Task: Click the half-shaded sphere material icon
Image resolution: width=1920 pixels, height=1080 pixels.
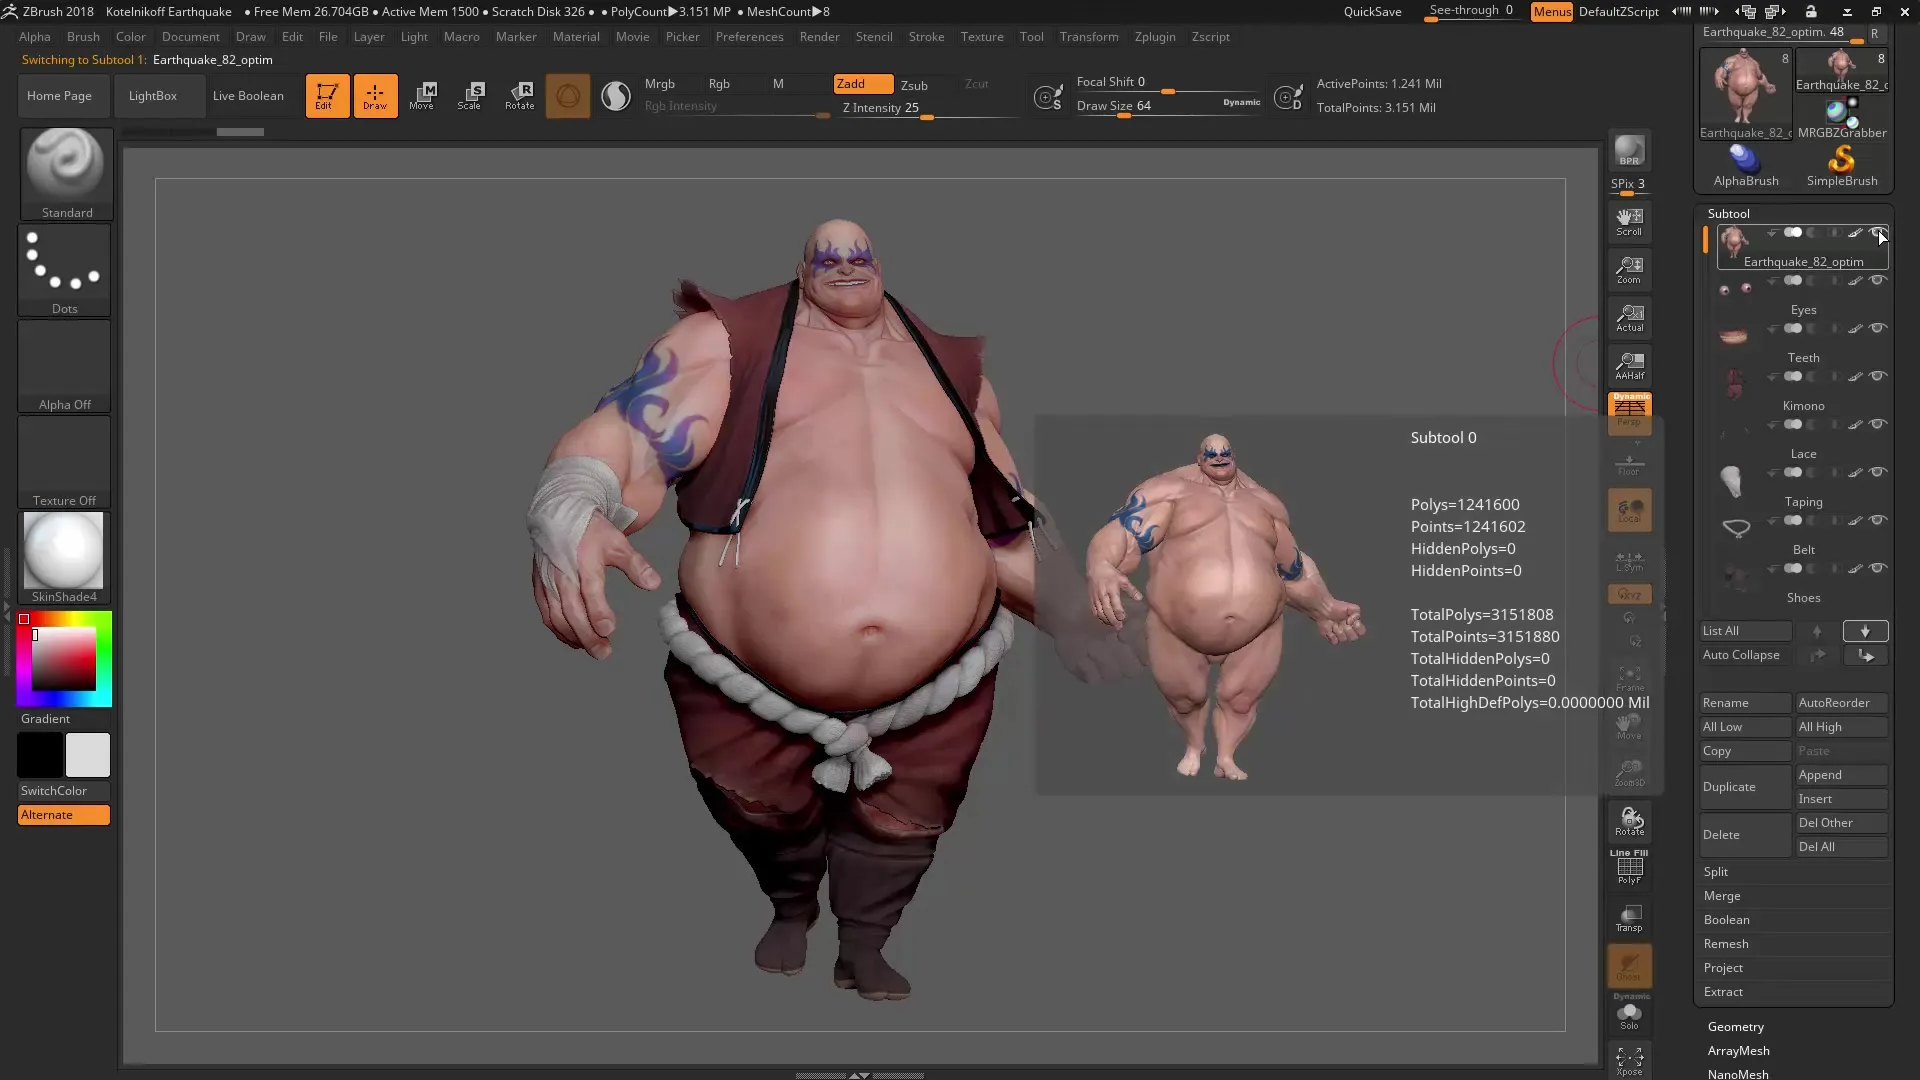Action: [616, 96]
